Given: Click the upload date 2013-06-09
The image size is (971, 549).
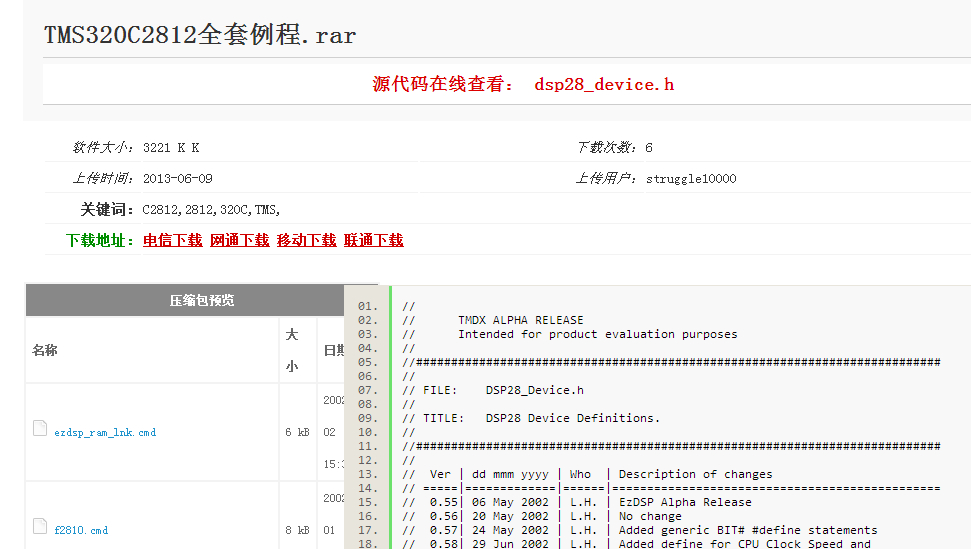Looking at the screenshot, I should [x=178, y=179].
